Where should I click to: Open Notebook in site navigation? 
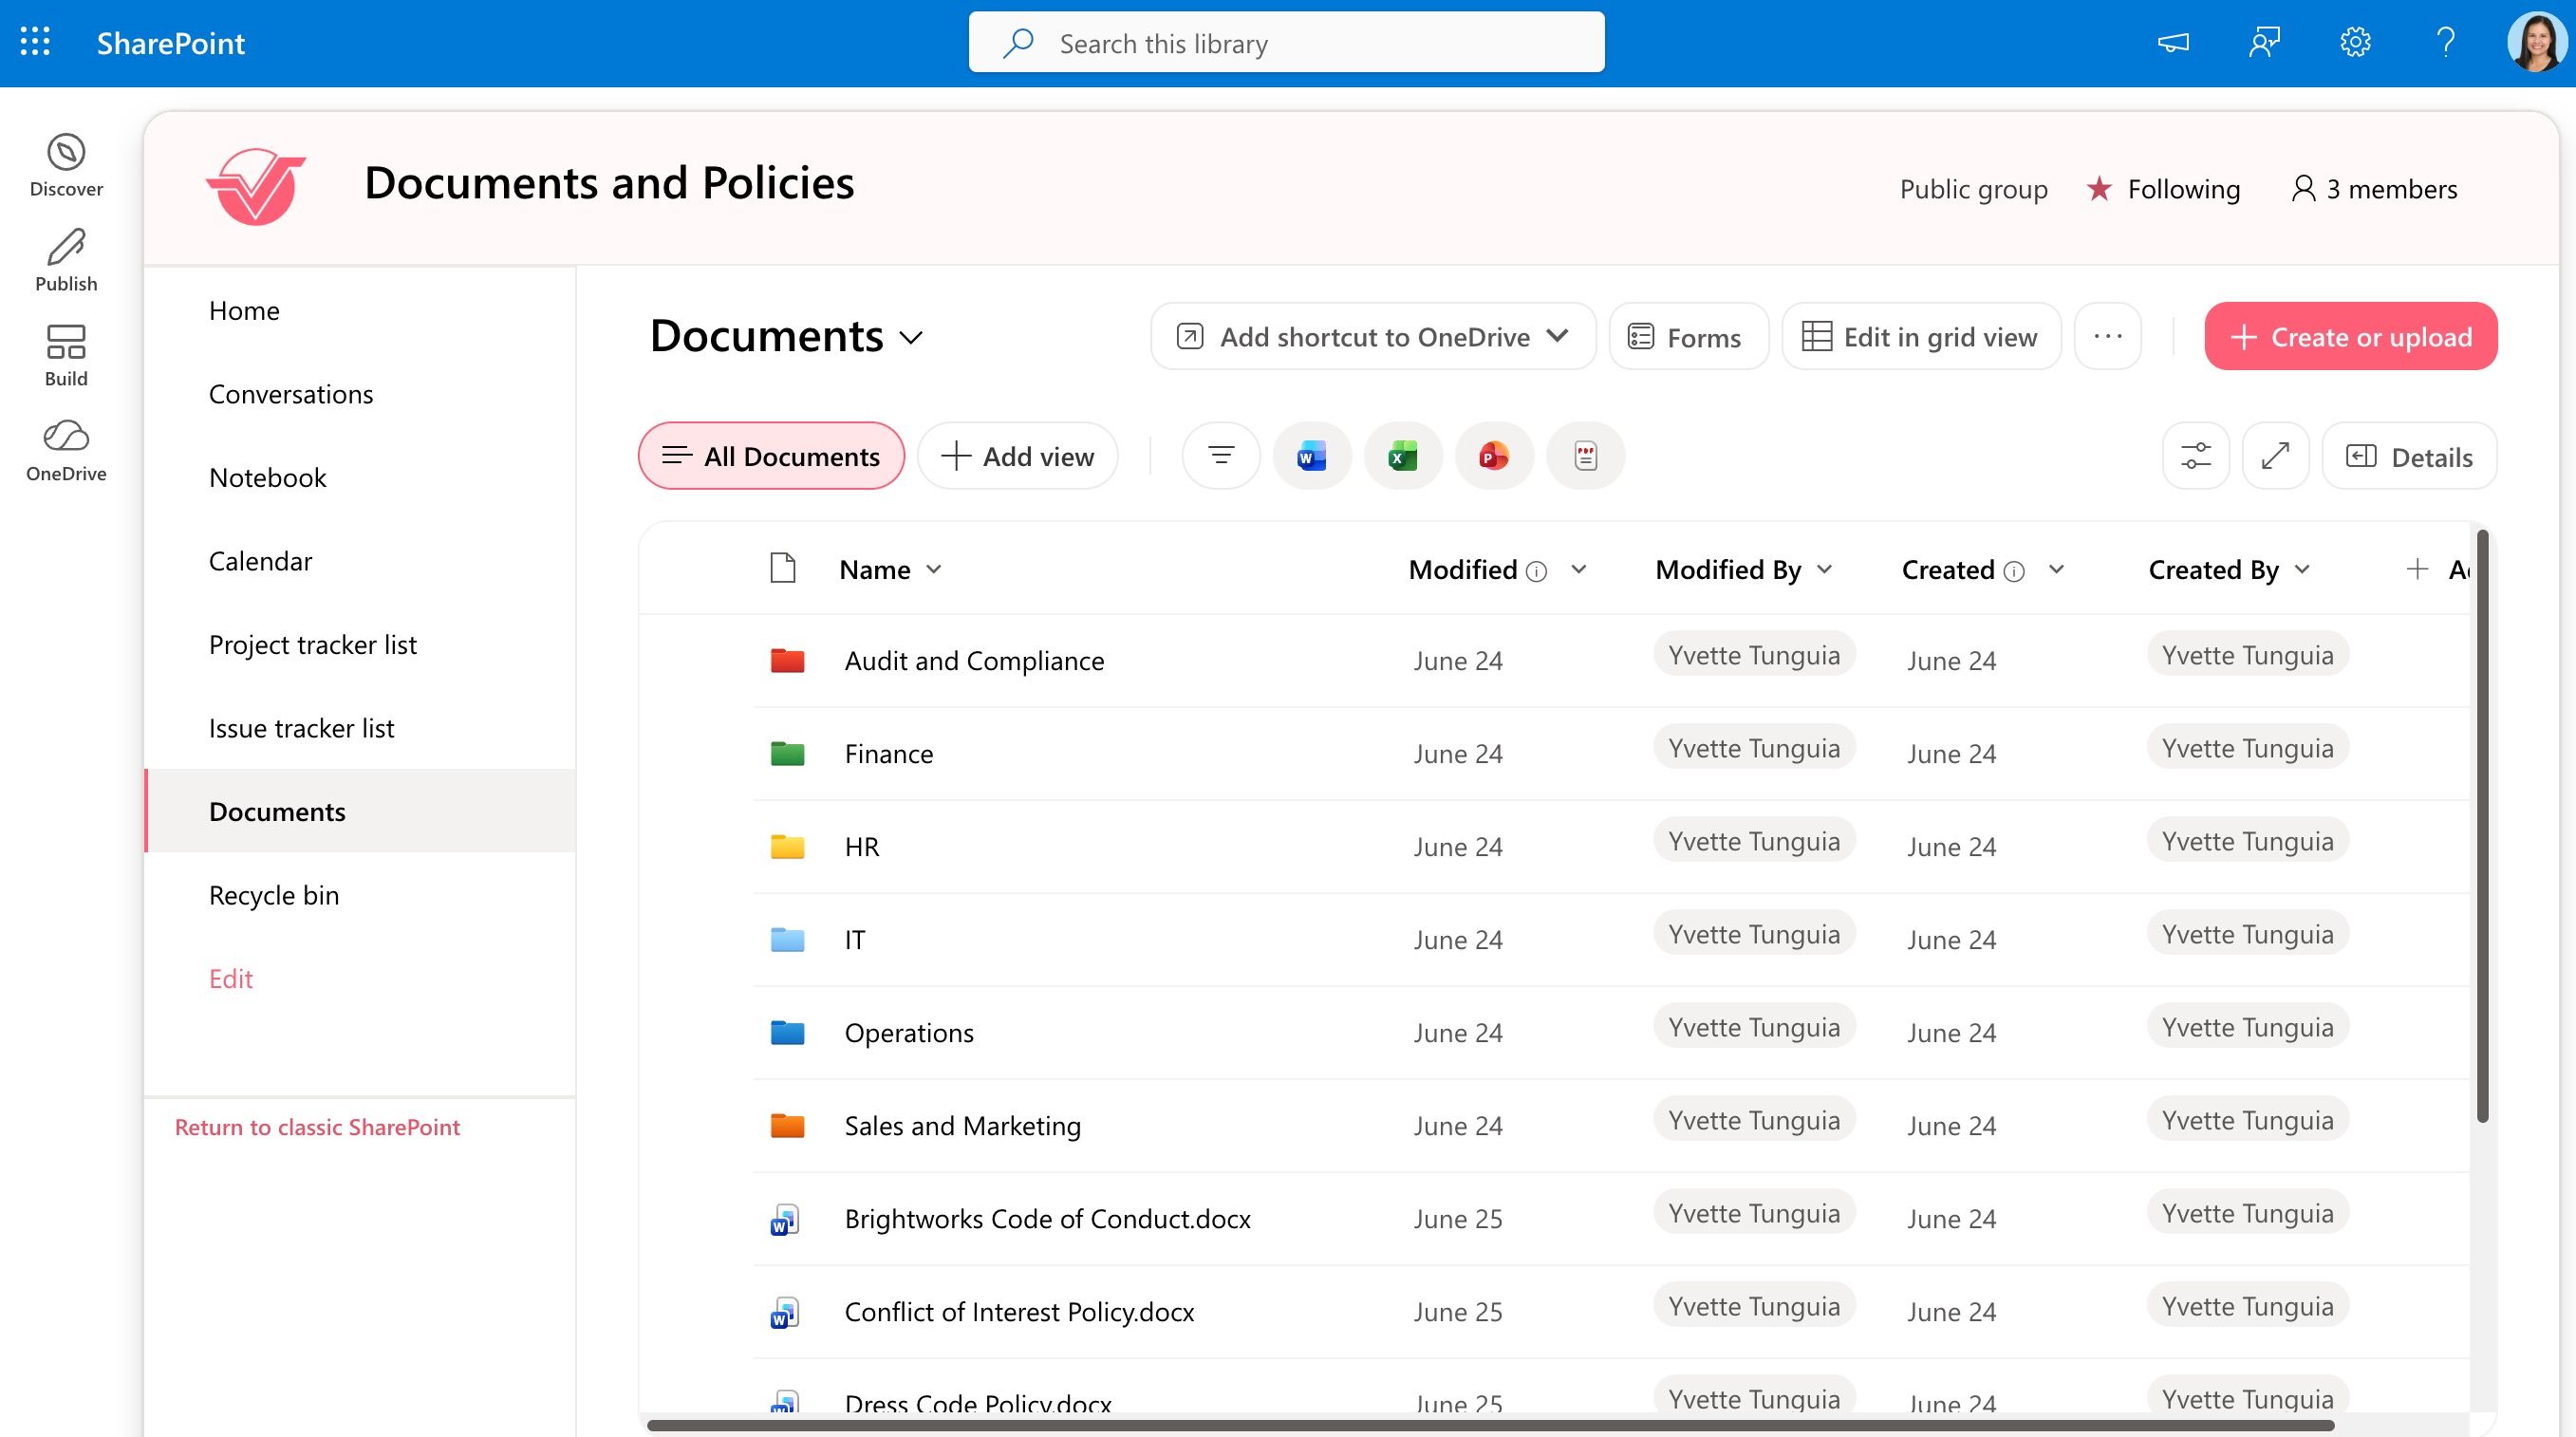[267, 477]
